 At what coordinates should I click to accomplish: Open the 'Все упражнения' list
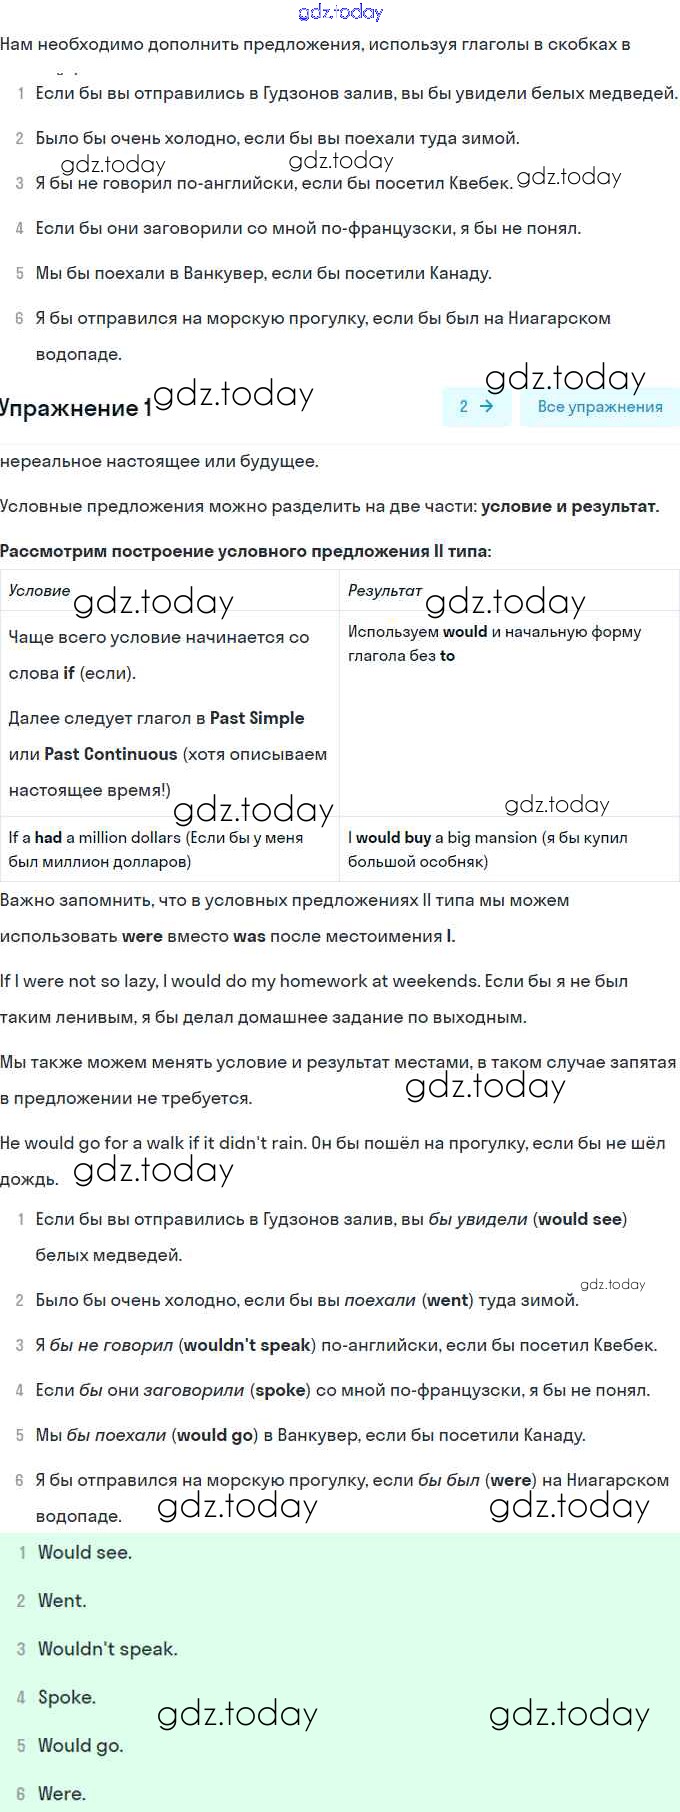coord(599,407)
